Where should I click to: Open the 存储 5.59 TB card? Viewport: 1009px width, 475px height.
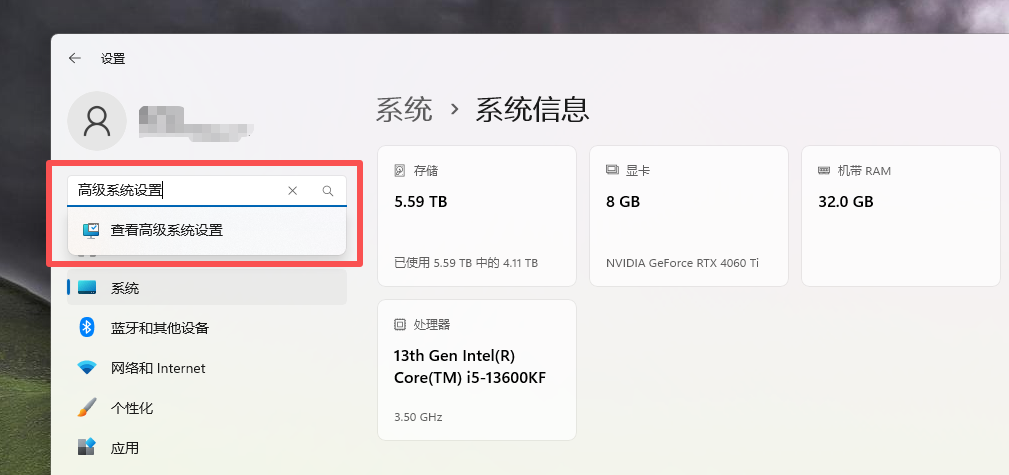click(477, 216)
